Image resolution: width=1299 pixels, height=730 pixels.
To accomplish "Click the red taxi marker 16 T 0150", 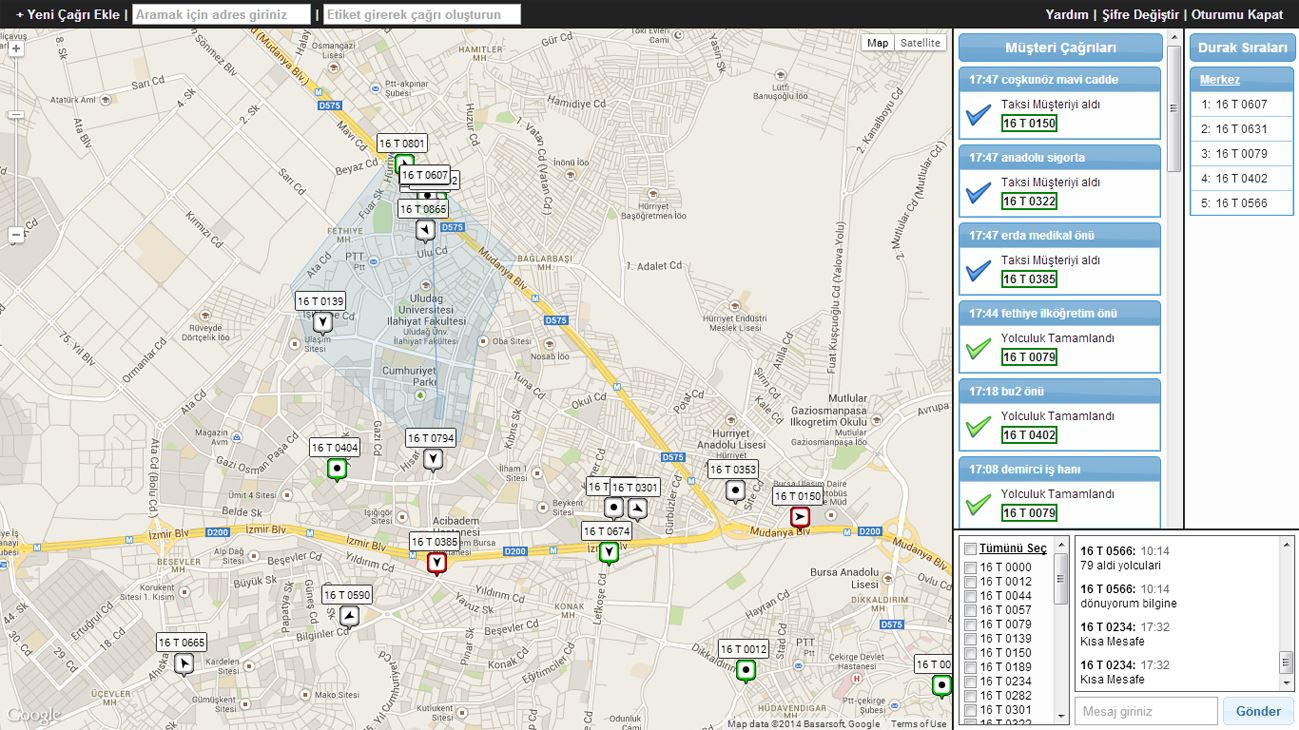I will pyautogui.click(x=800, y=517).
